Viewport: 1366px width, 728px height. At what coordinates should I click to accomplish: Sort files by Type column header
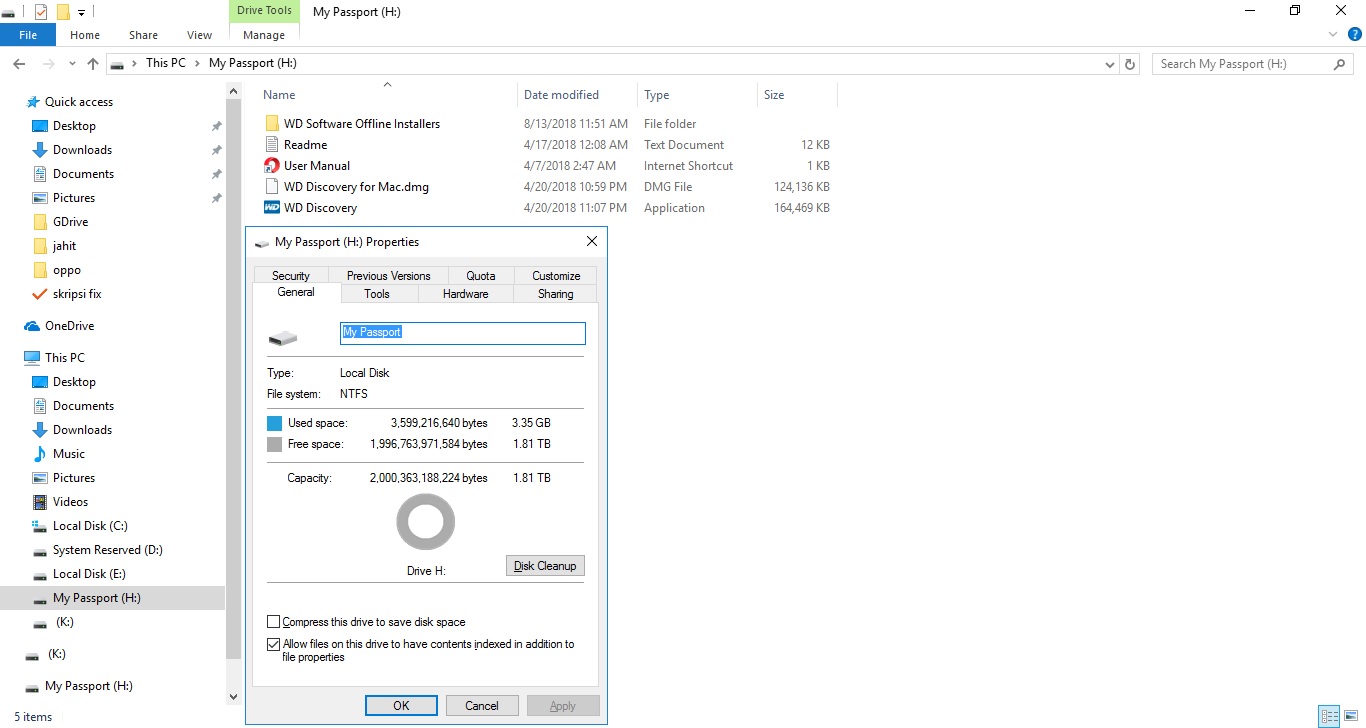(697, 95)
